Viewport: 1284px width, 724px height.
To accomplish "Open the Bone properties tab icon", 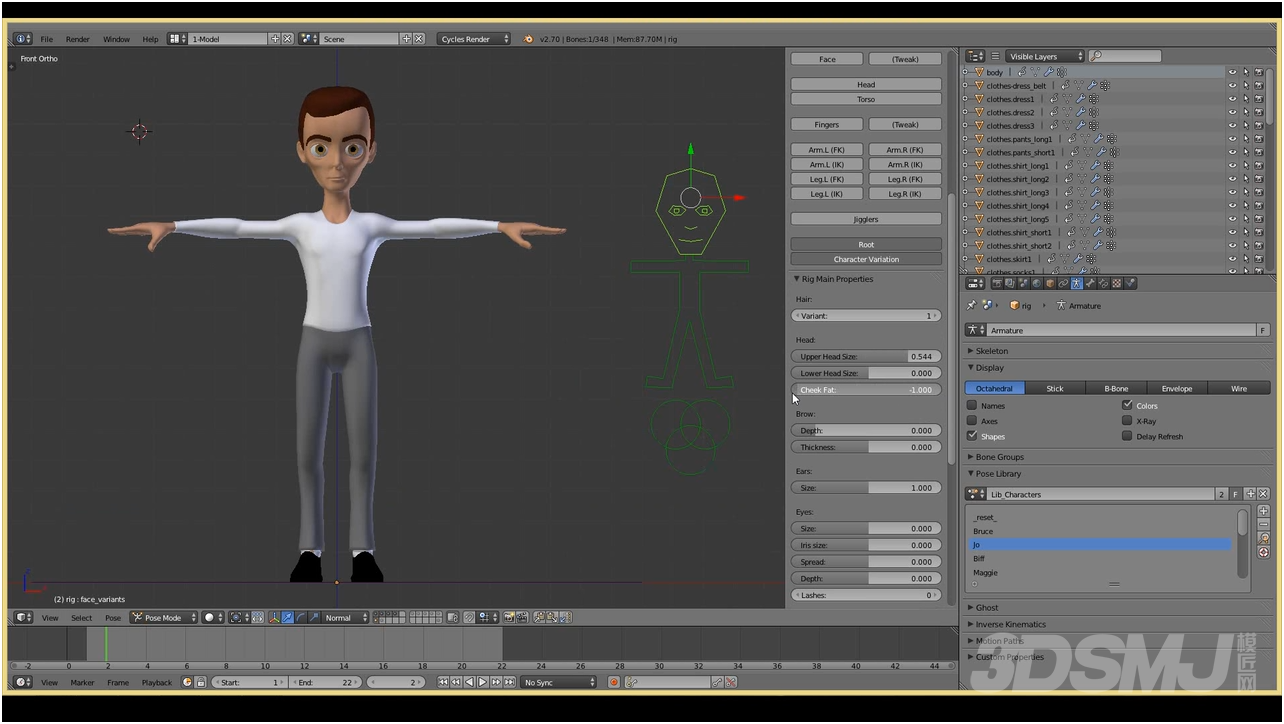I will click(1091, 283).
